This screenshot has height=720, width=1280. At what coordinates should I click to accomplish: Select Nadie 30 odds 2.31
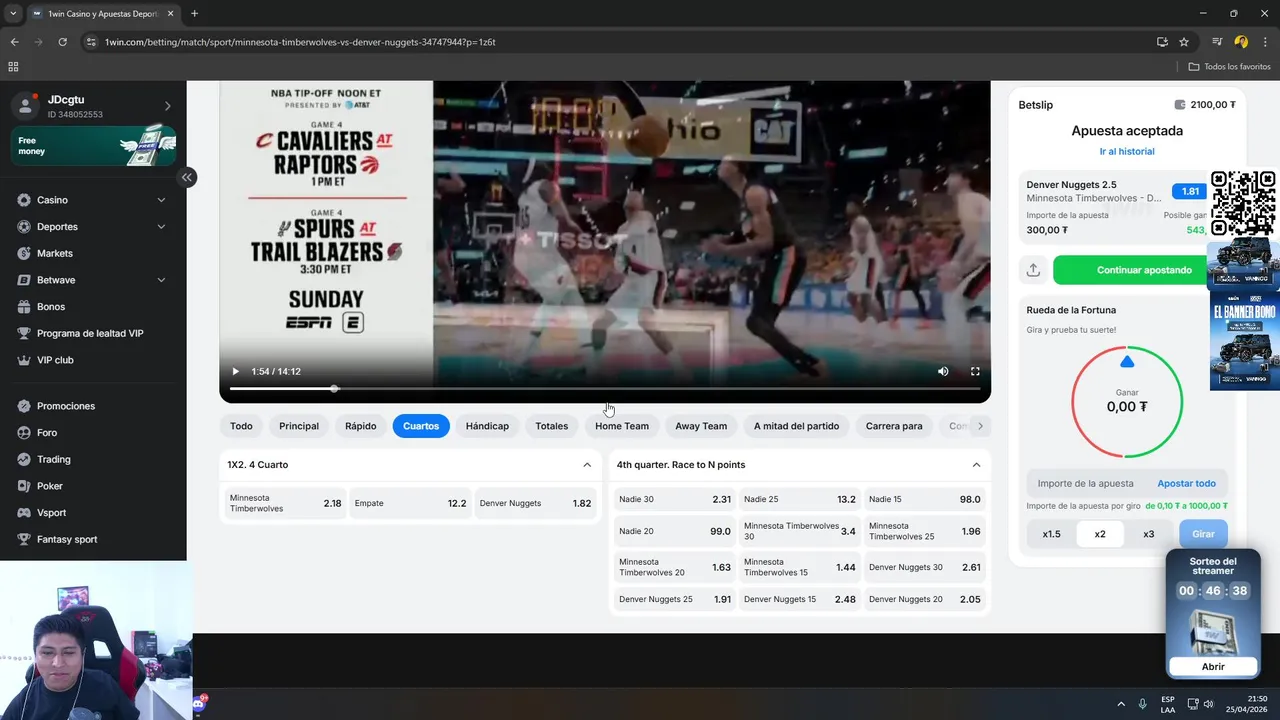coord(675,499)
